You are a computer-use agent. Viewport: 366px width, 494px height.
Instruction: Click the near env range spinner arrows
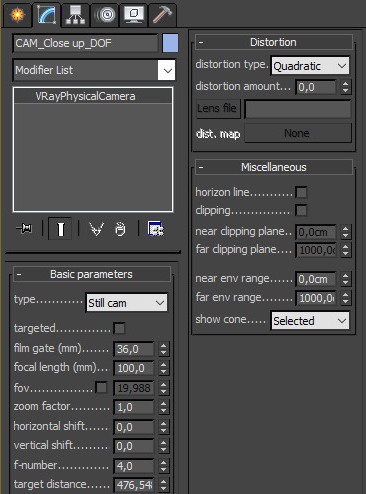(x=346, y=279)
